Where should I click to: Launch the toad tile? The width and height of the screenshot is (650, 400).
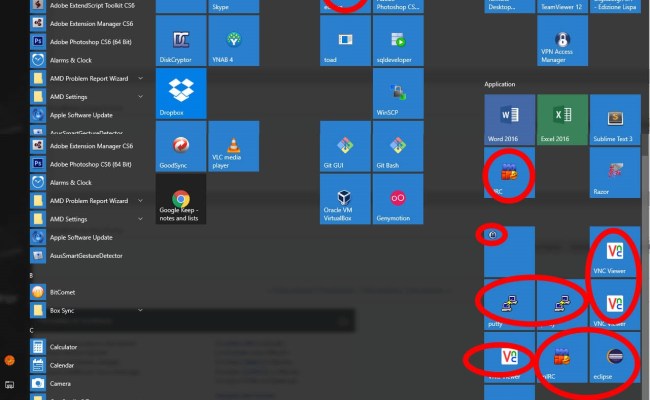[345, 41]
